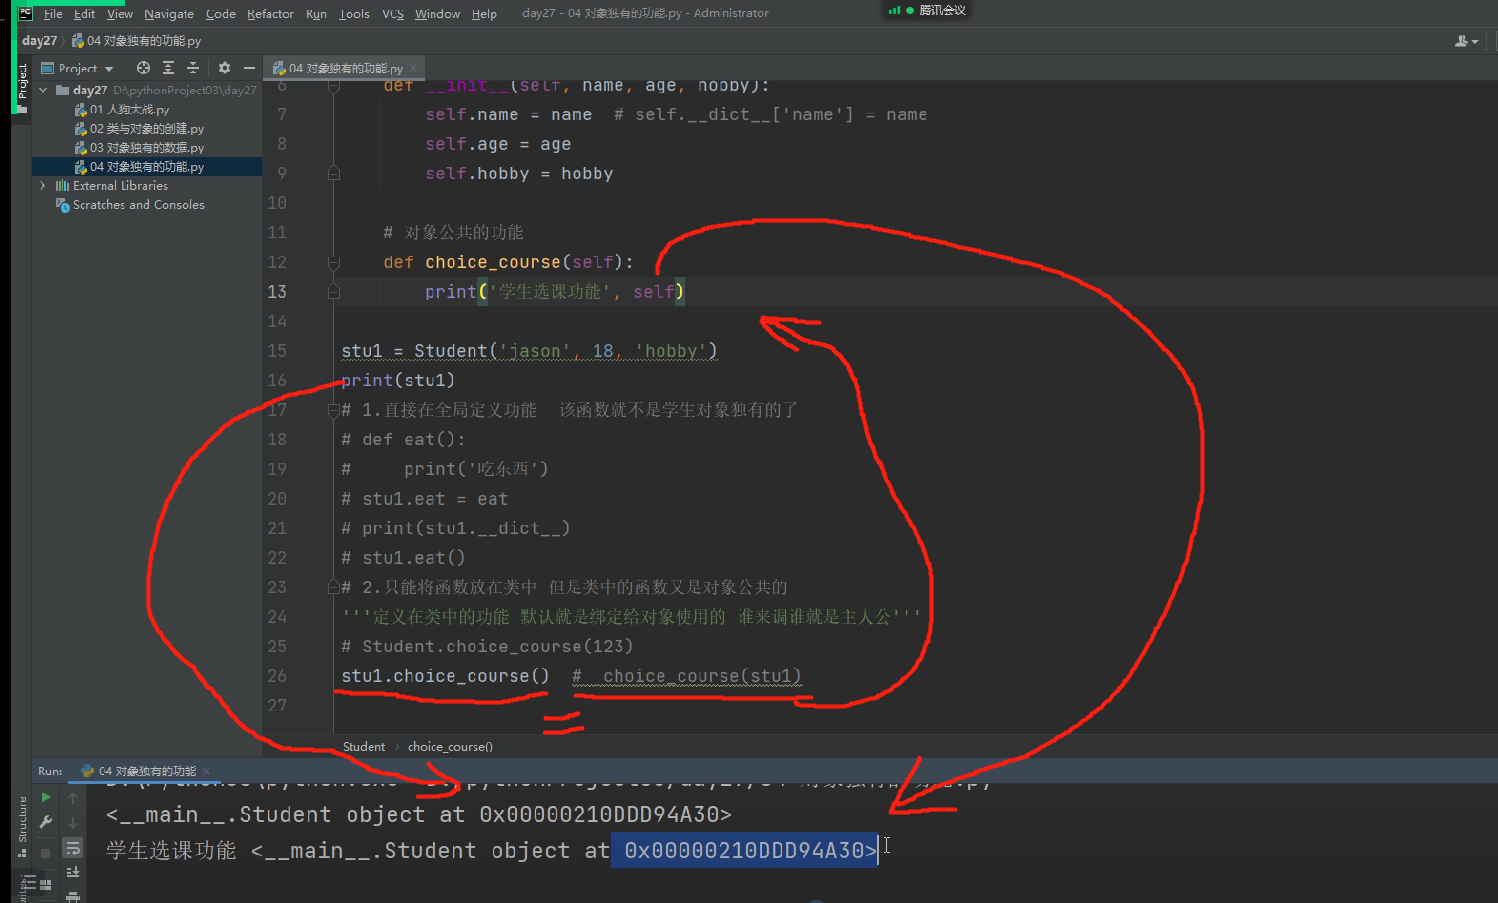The image size is (1498, 903).
Task: Click stu1.choice_course() on line 26
Action: [445, 676]
